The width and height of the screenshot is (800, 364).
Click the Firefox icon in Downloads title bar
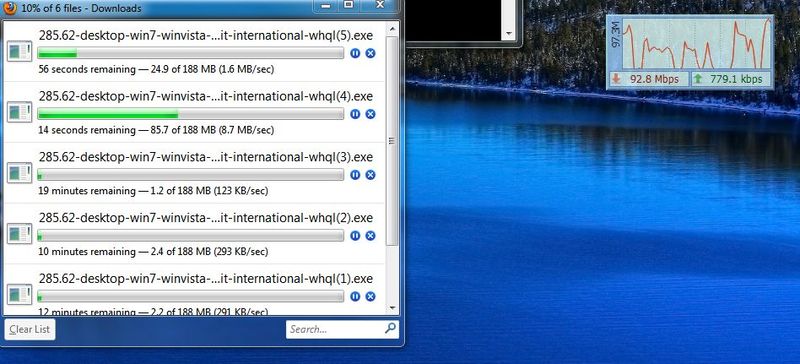[x=10, y=8]
